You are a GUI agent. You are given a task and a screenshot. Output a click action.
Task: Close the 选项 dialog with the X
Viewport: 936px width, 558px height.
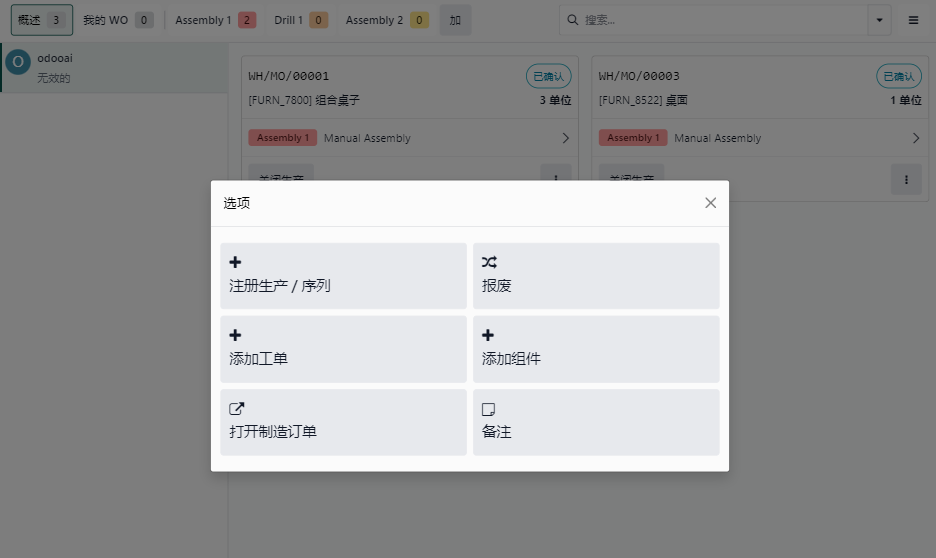click(710, 203)
